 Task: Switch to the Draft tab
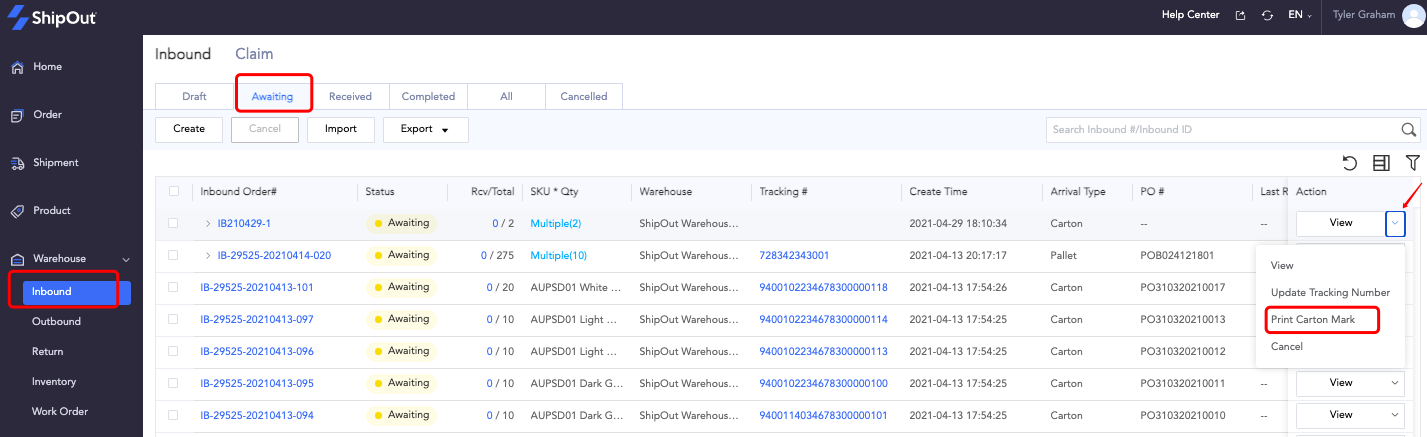coord(194,97)
